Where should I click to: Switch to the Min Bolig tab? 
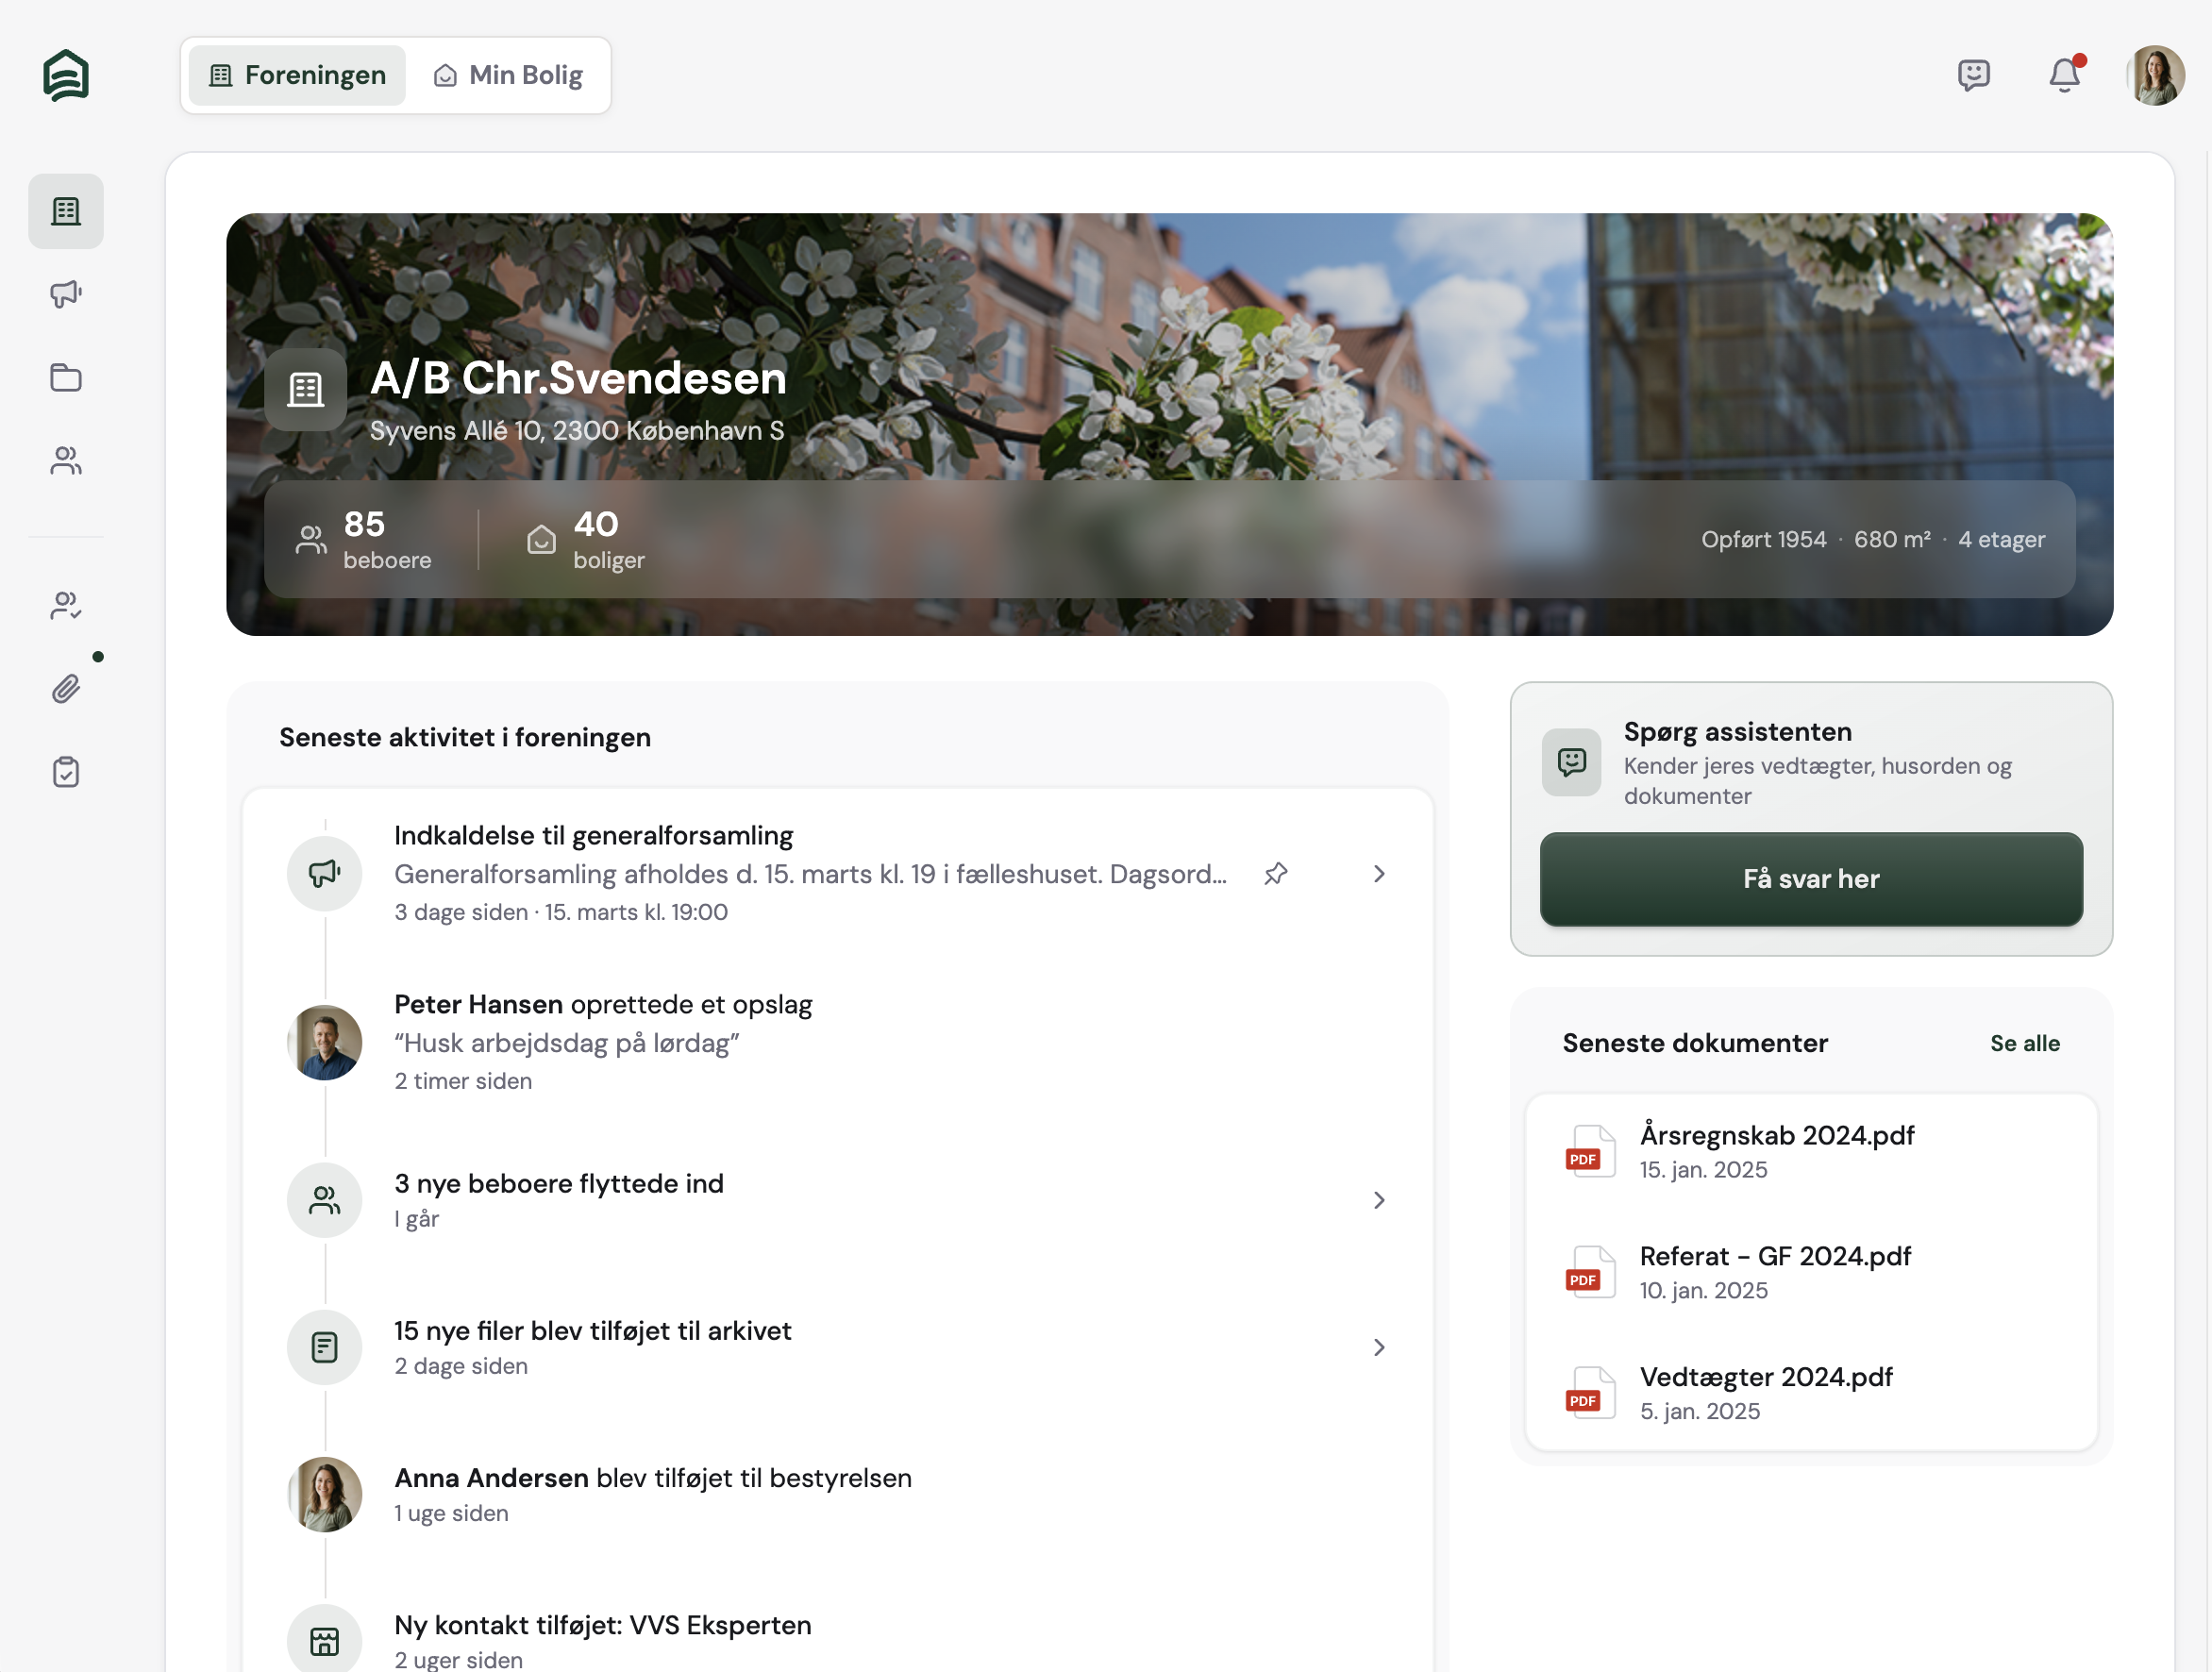tap(508, 75)
